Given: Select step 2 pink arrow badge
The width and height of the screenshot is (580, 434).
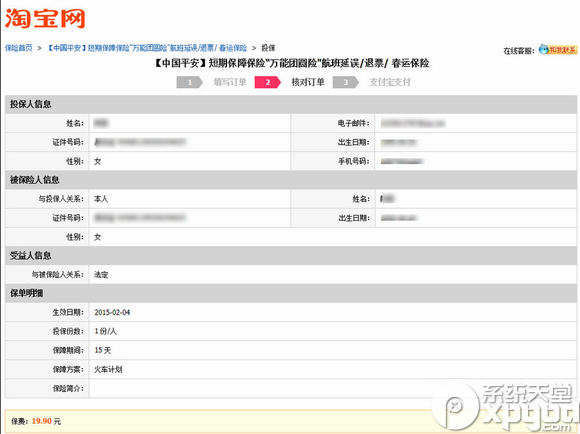Looking at the screenshot, I should [x=268, y=82].
